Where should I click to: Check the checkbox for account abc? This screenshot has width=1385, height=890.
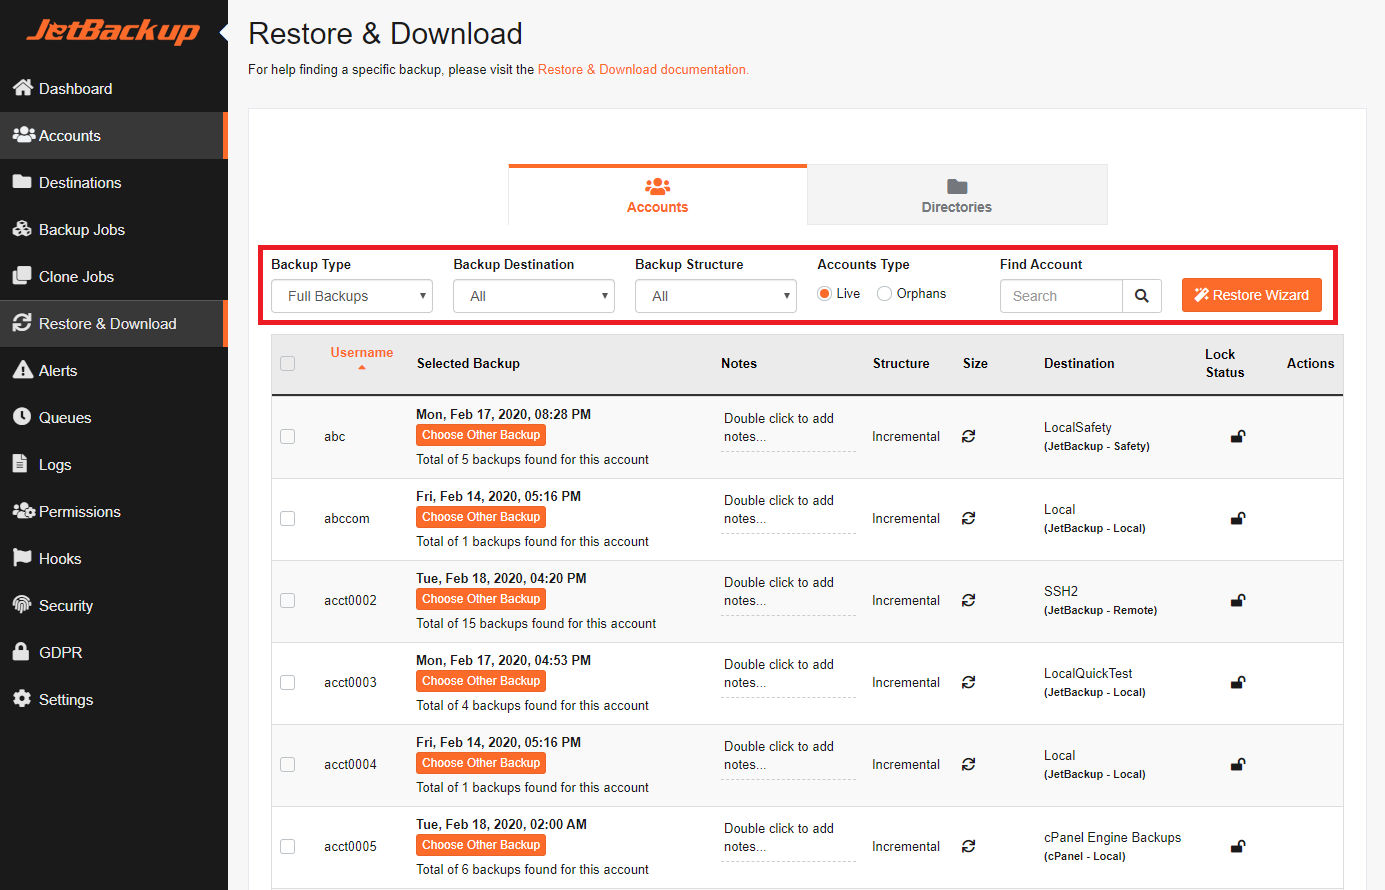(x=288, y=436)
